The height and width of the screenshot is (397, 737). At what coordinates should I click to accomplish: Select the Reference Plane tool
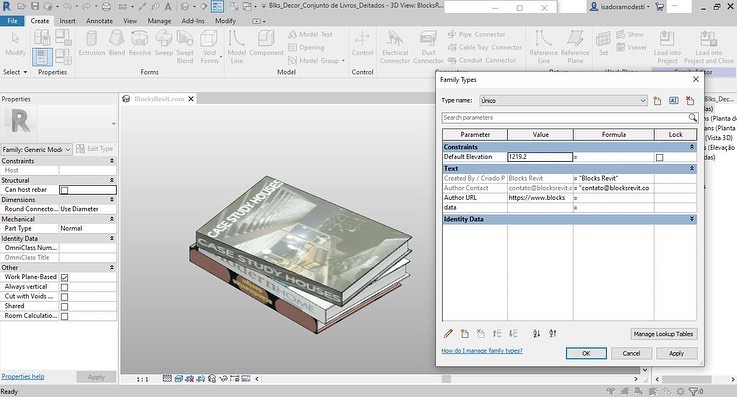tap(575, 47)
